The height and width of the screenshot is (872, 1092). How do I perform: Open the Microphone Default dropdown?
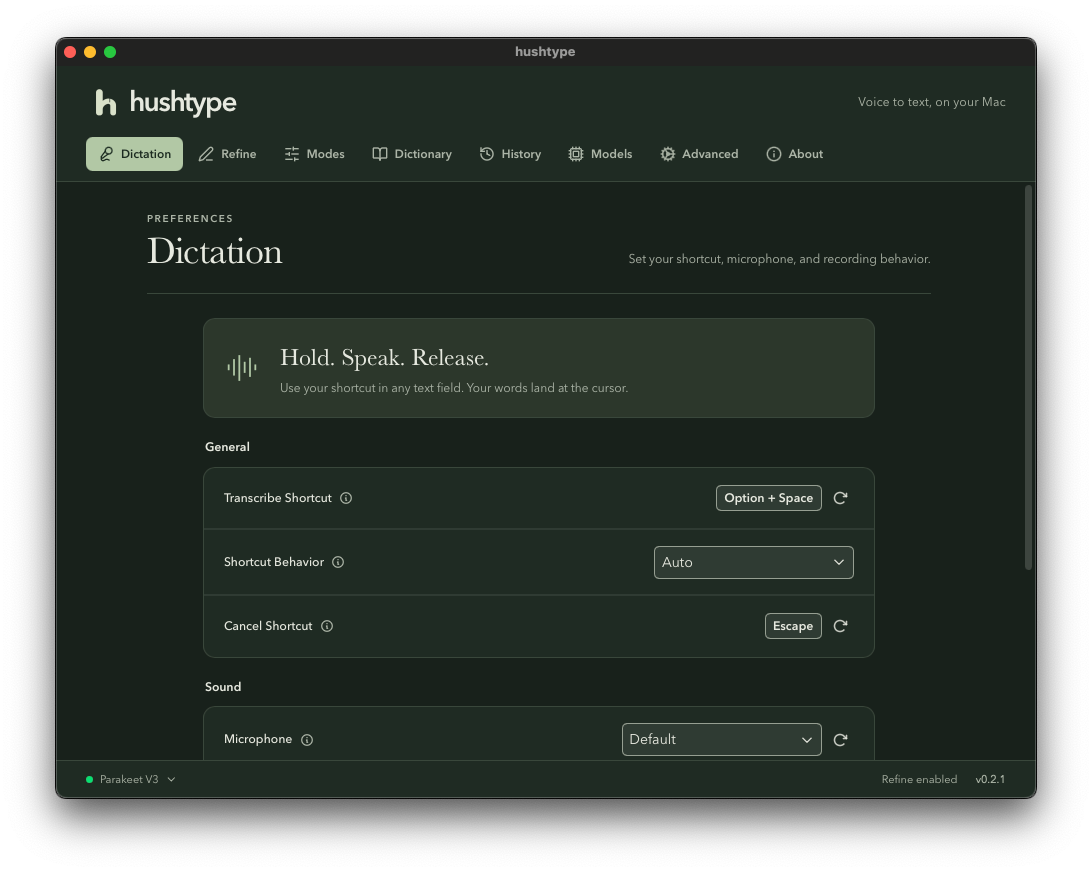(x=722, y=740)
